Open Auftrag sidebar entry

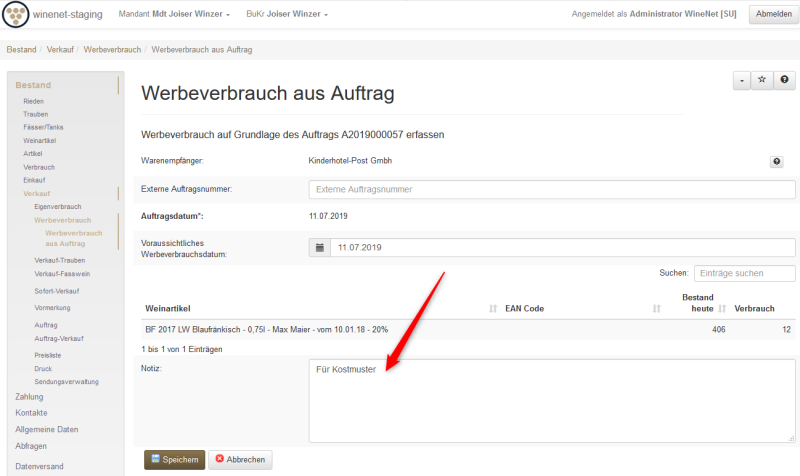tap(46, 325)
